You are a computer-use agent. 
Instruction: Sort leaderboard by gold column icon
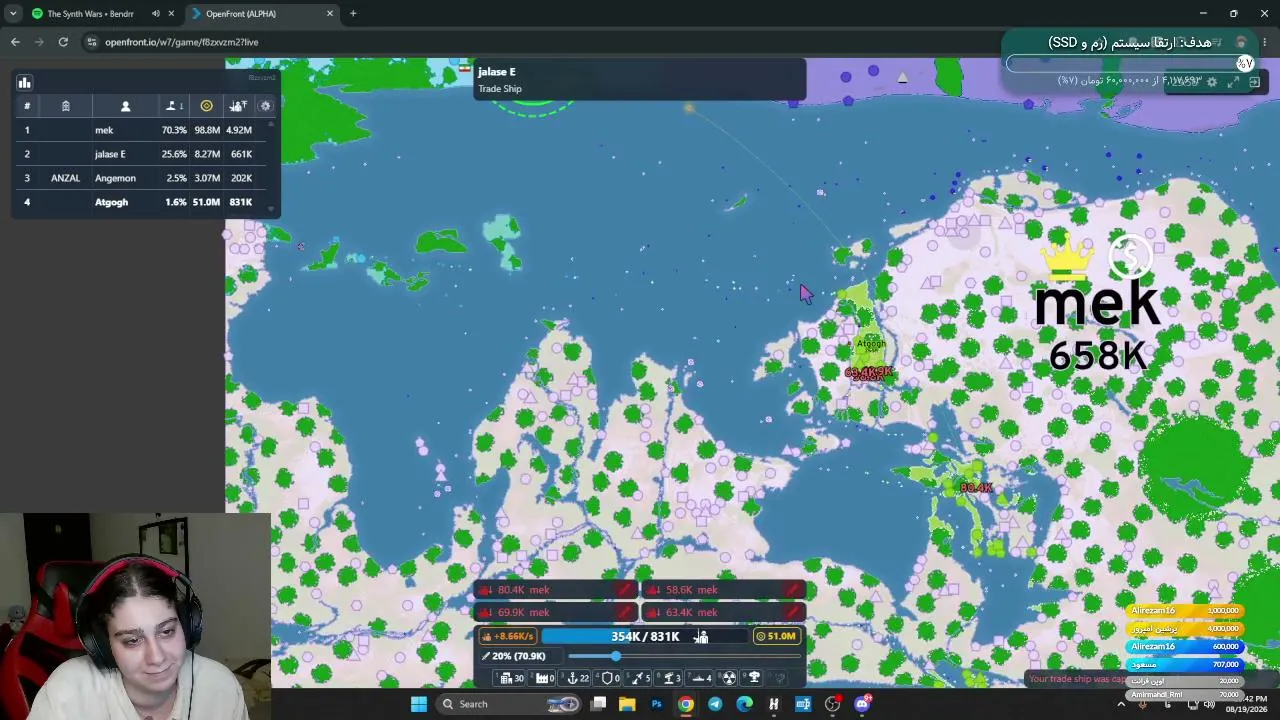click(x=207, y=106)
